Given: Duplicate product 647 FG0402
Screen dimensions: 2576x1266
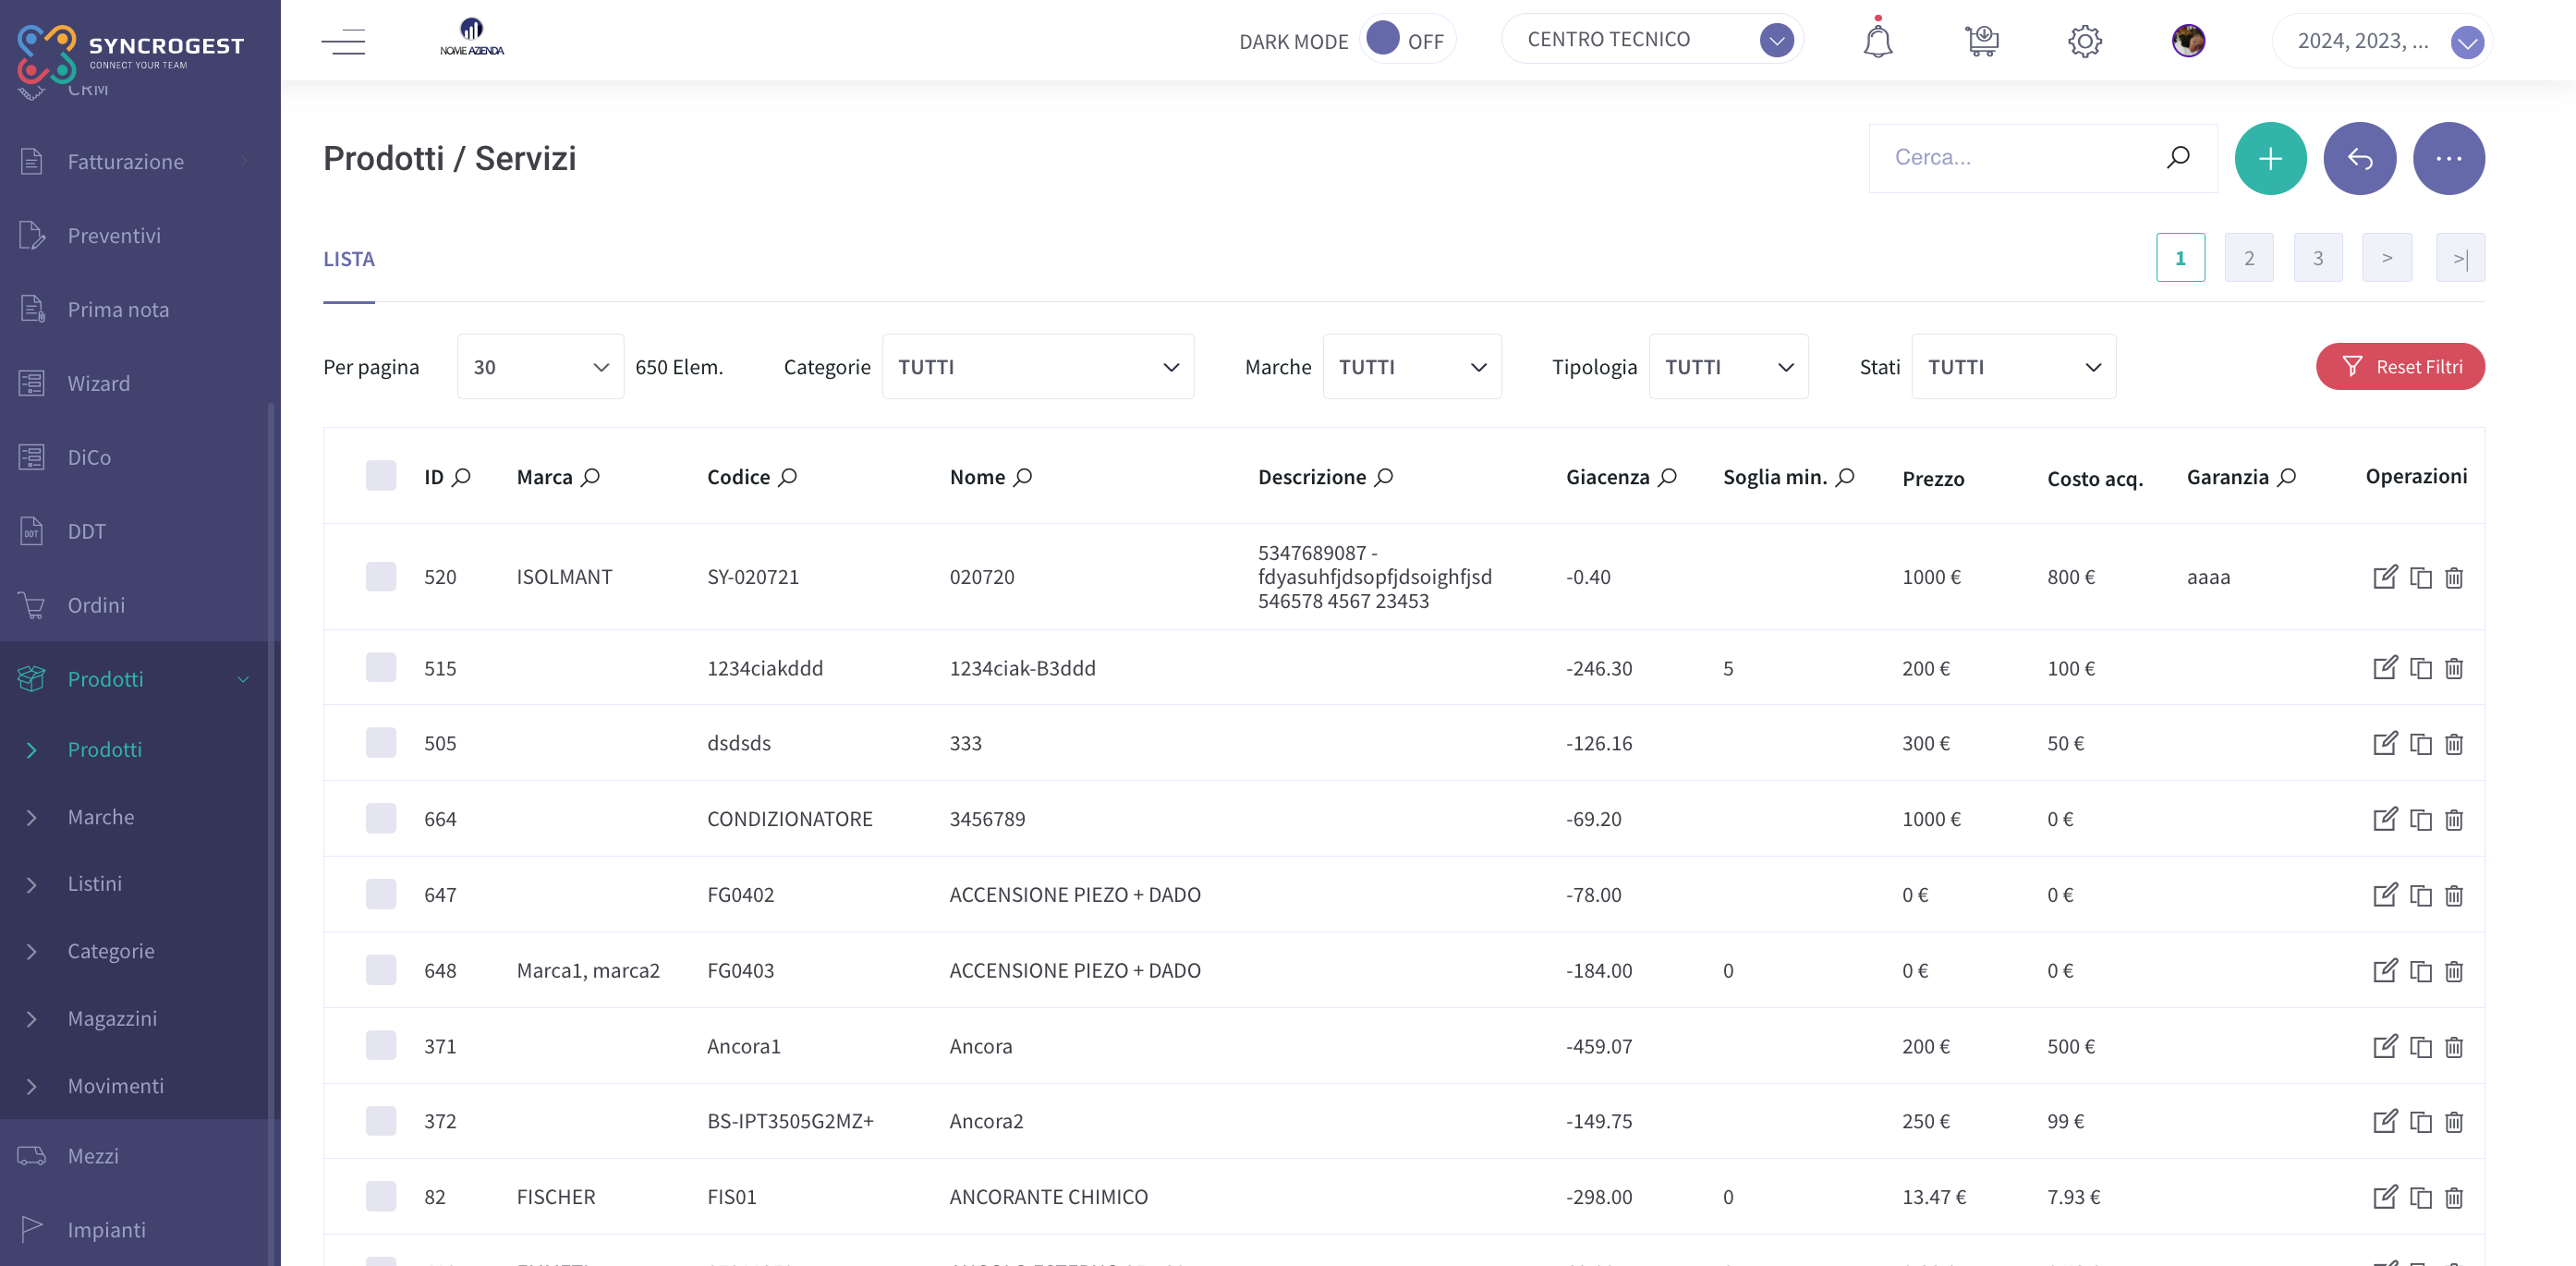Looking at the screenshot, I should (x=2420, y=895).
